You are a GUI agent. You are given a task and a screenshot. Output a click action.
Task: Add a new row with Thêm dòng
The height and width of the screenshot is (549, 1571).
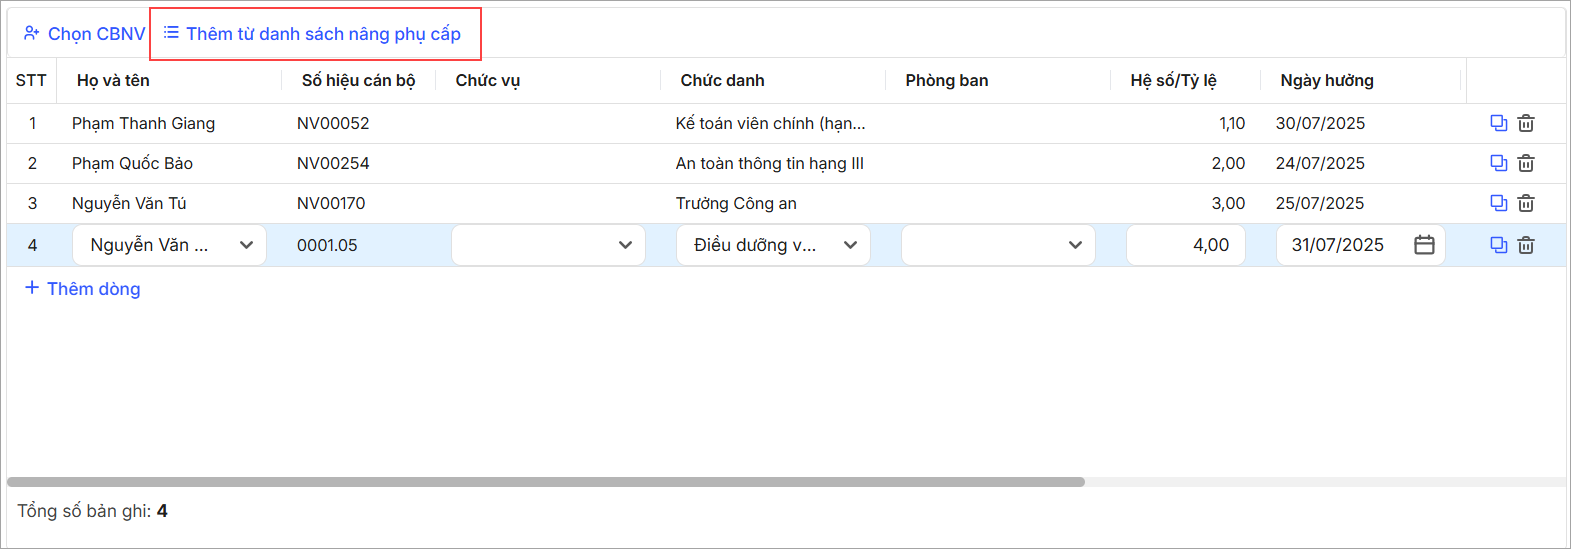point(83,289)
